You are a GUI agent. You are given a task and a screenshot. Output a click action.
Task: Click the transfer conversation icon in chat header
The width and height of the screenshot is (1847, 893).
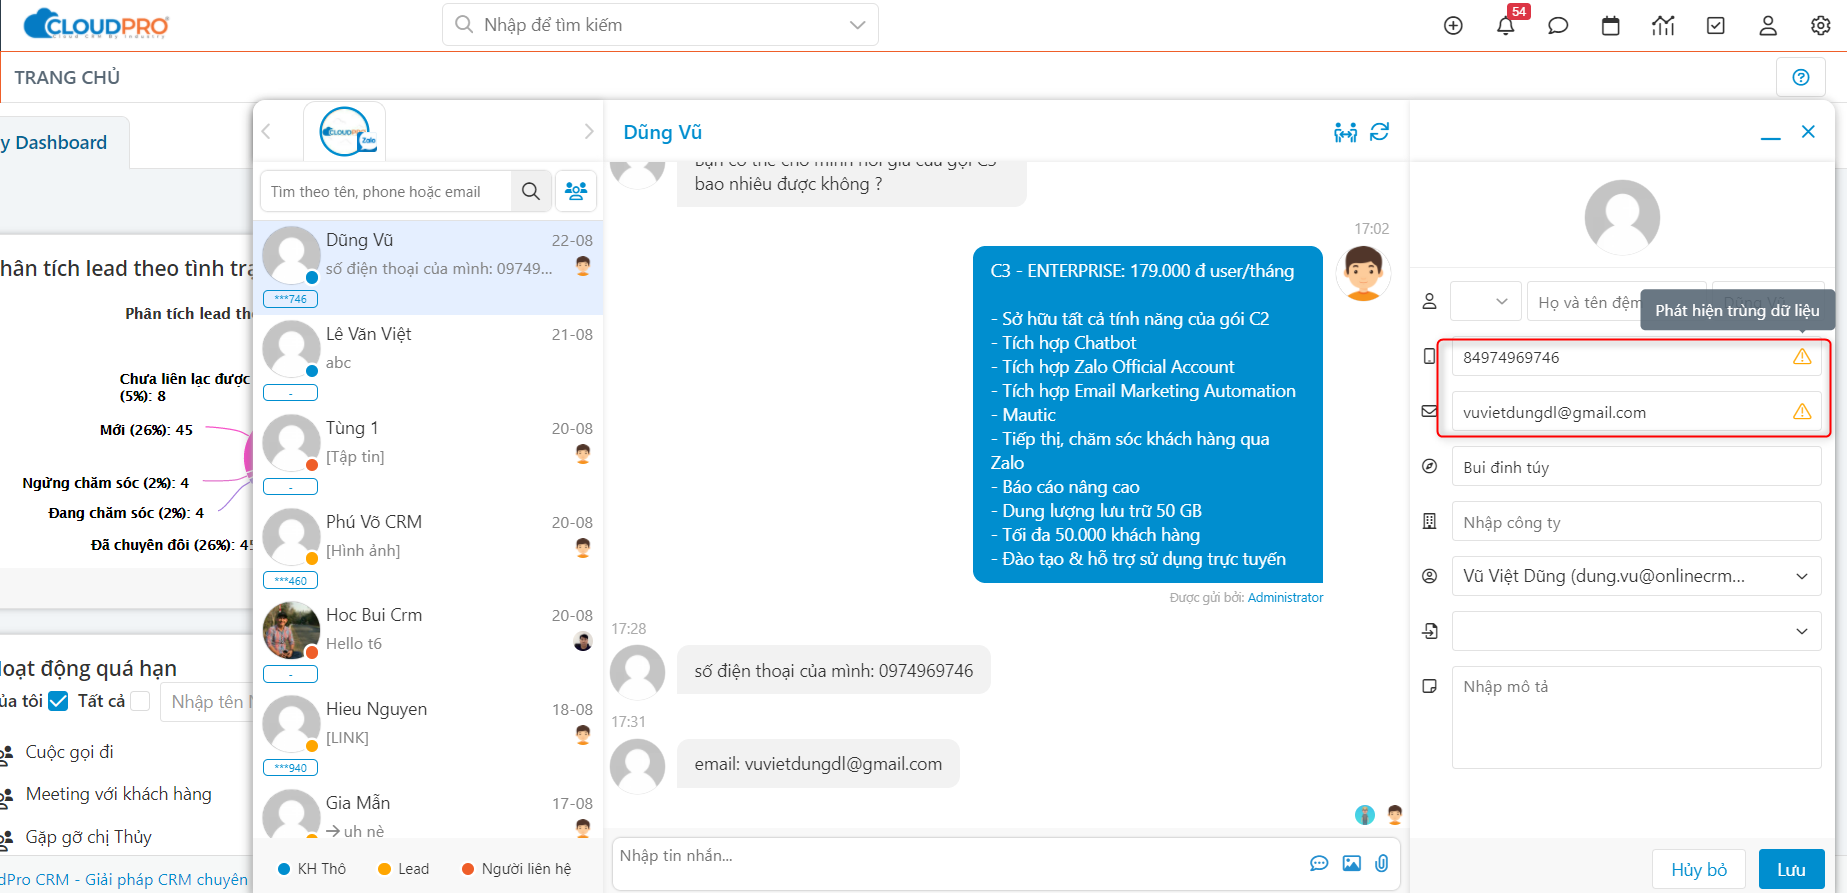pyautogui.click(x=1346, y=132)
